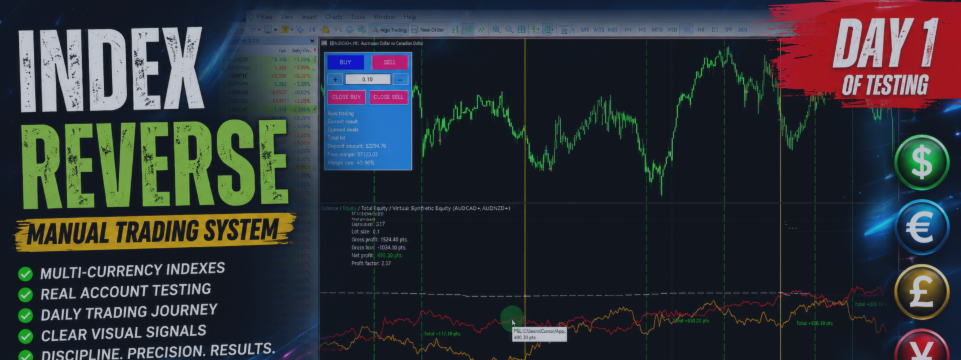The width and height of the screenshot is (961, 360).
Task: Click the zoom out magnifier icon
Action: coord(509,30)
